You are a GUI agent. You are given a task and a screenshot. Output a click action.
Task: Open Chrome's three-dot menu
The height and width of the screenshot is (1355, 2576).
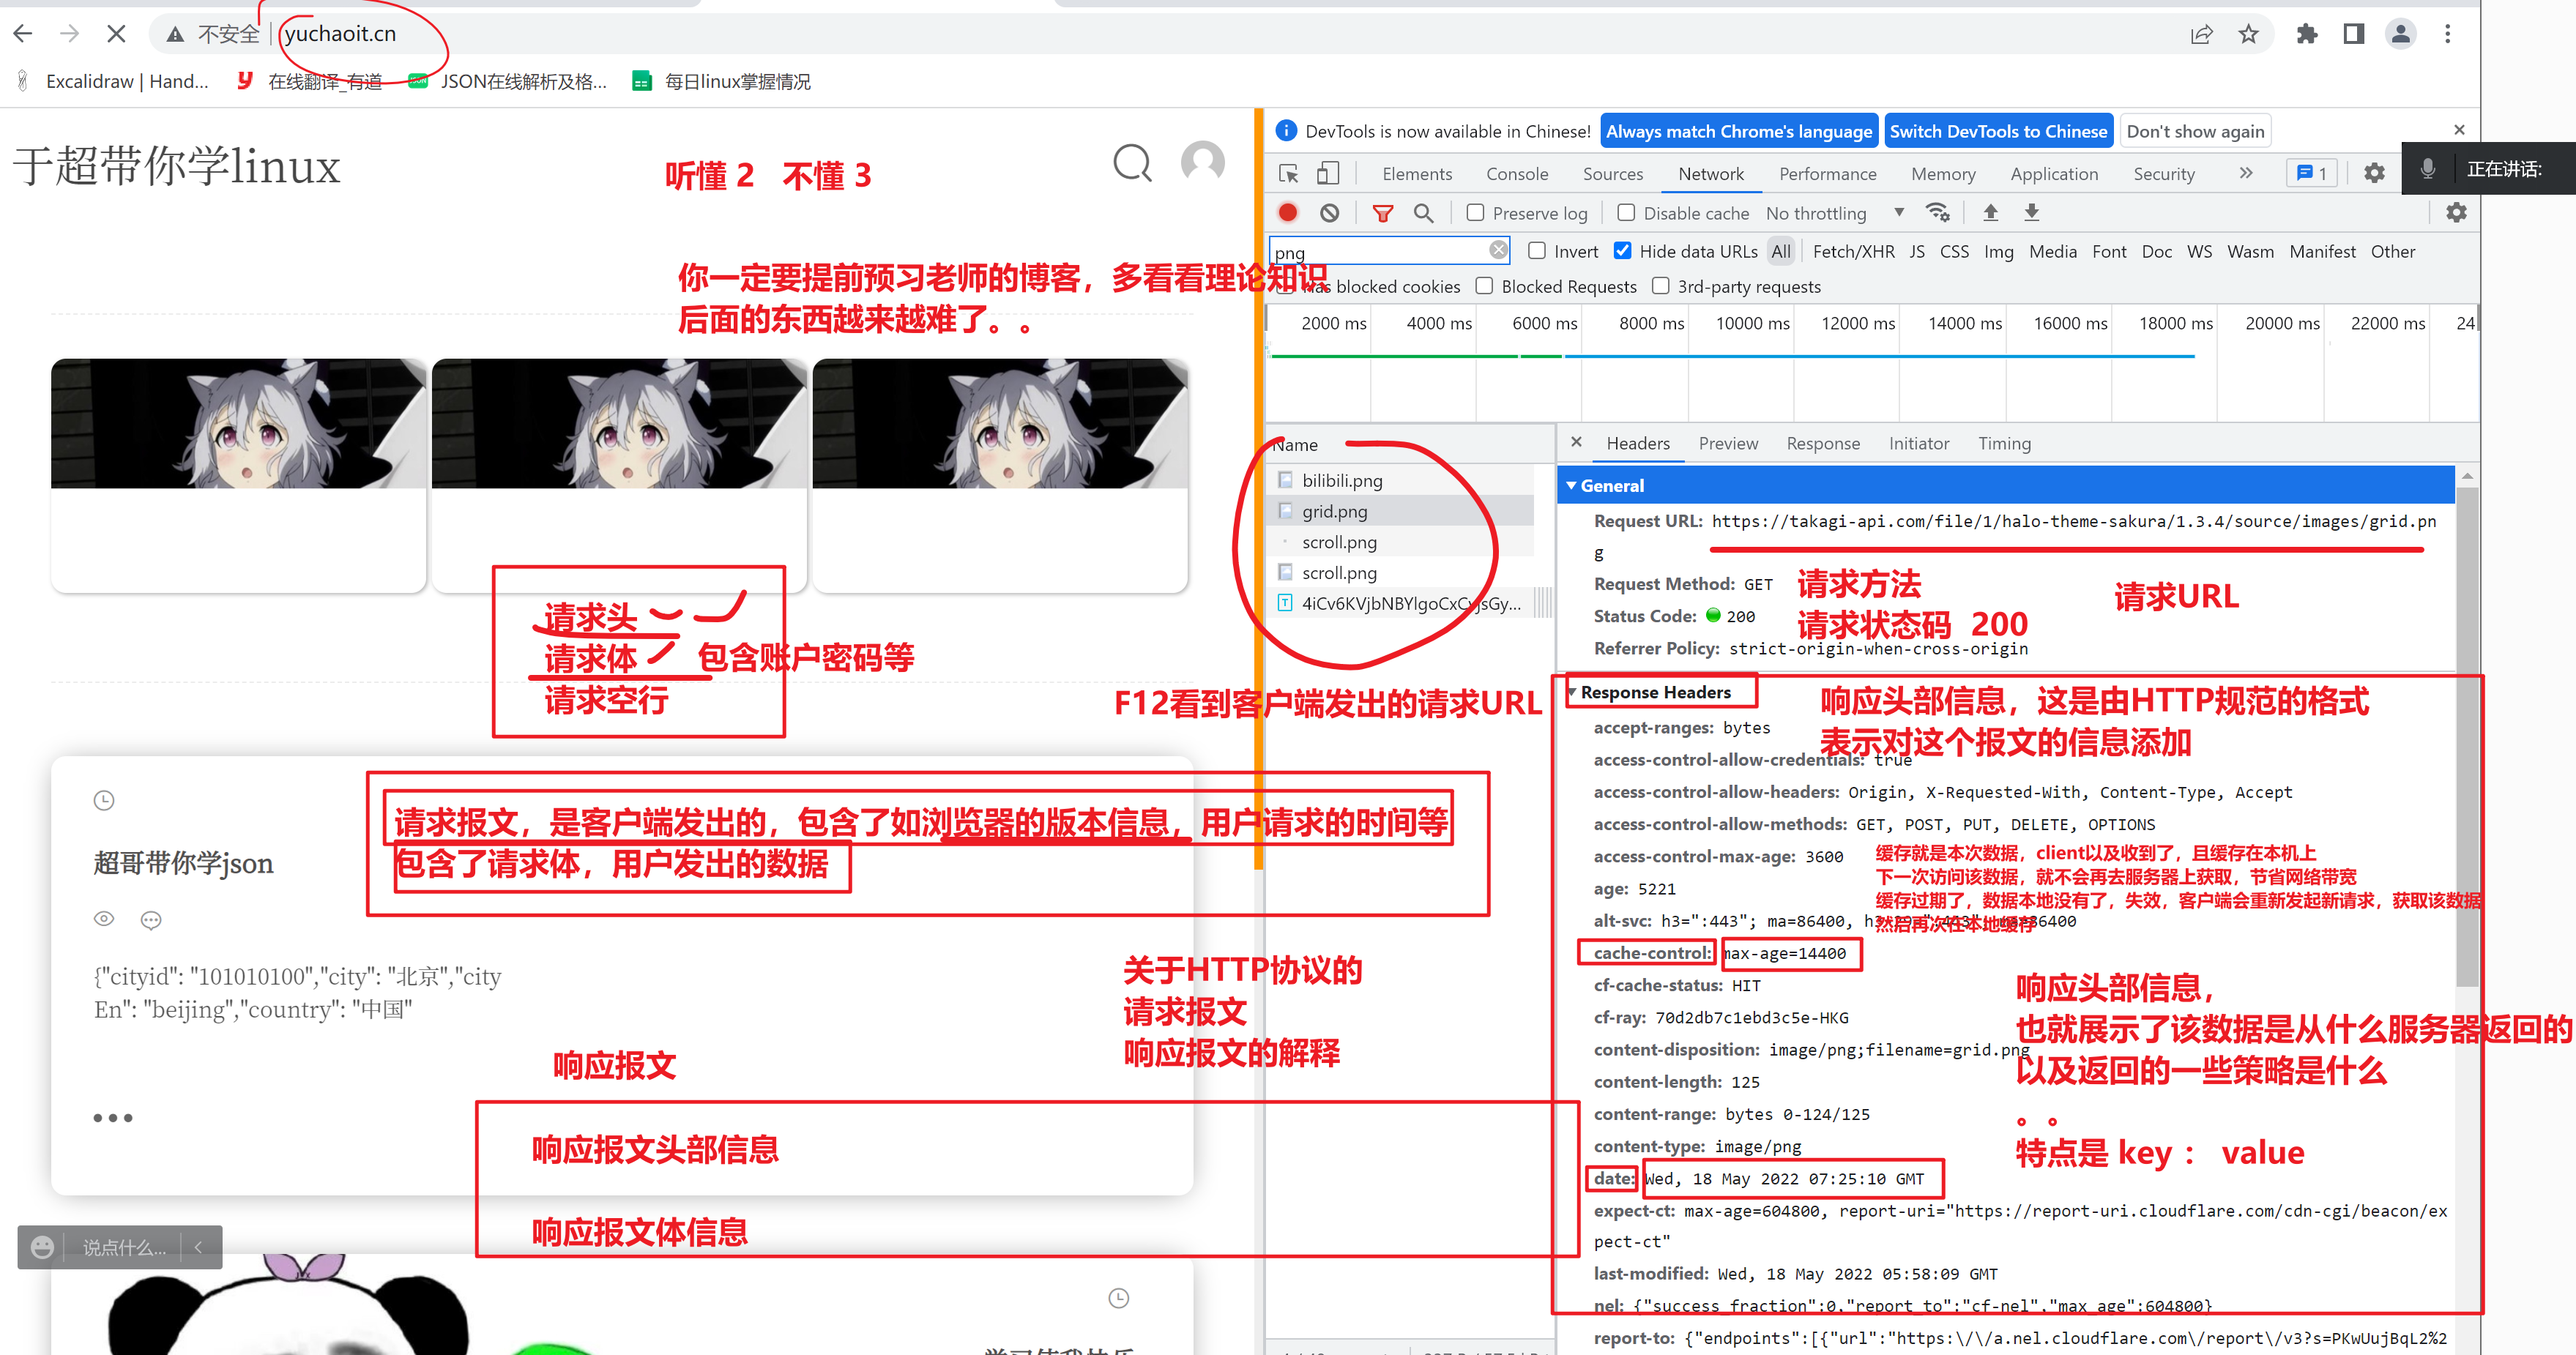[2448, 35]
